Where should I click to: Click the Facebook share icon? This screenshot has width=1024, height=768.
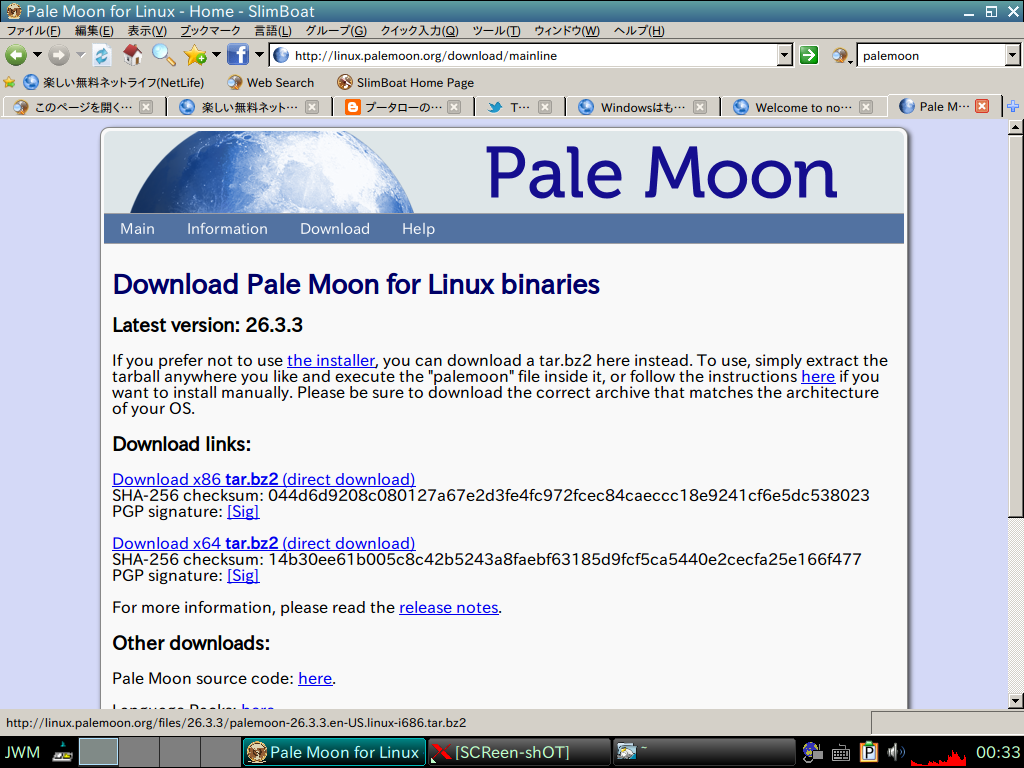pyautogui.click(x=238, y=55)
